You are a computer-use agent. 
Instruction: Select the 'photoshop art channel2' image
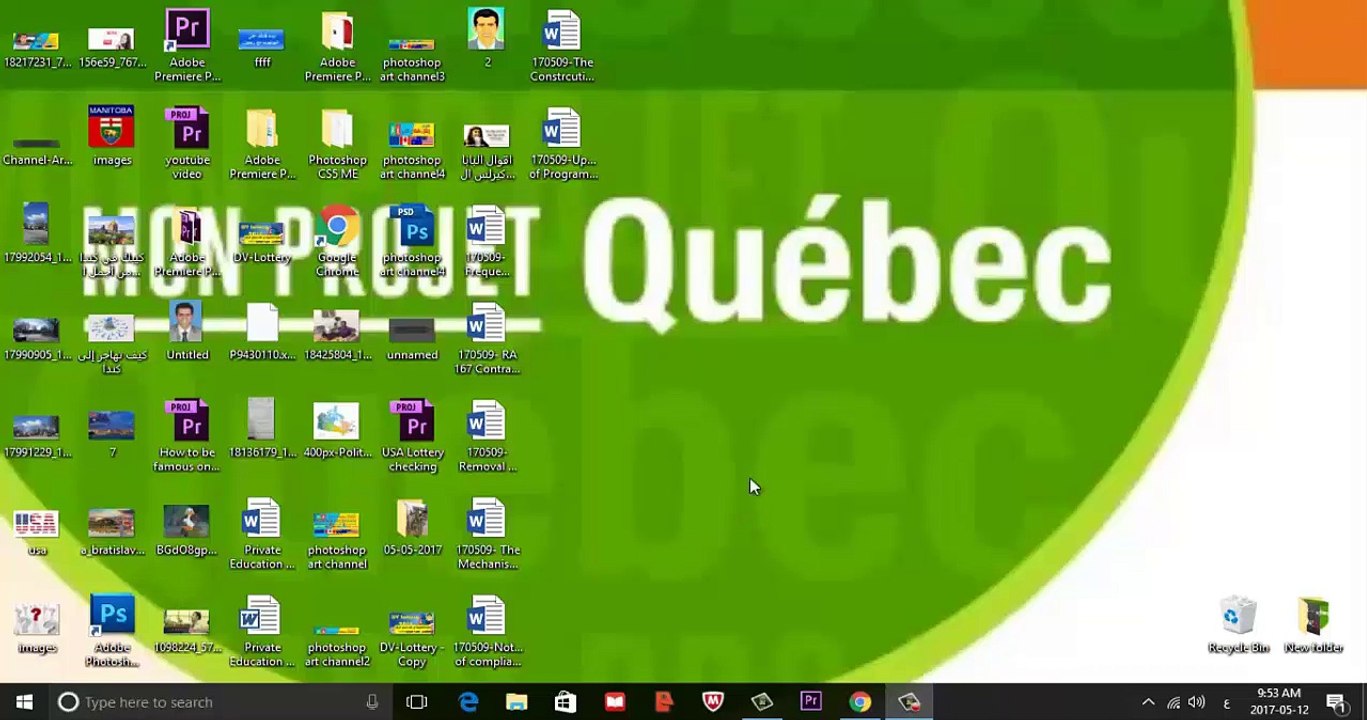pyautogui.click(x=337, y=645)
